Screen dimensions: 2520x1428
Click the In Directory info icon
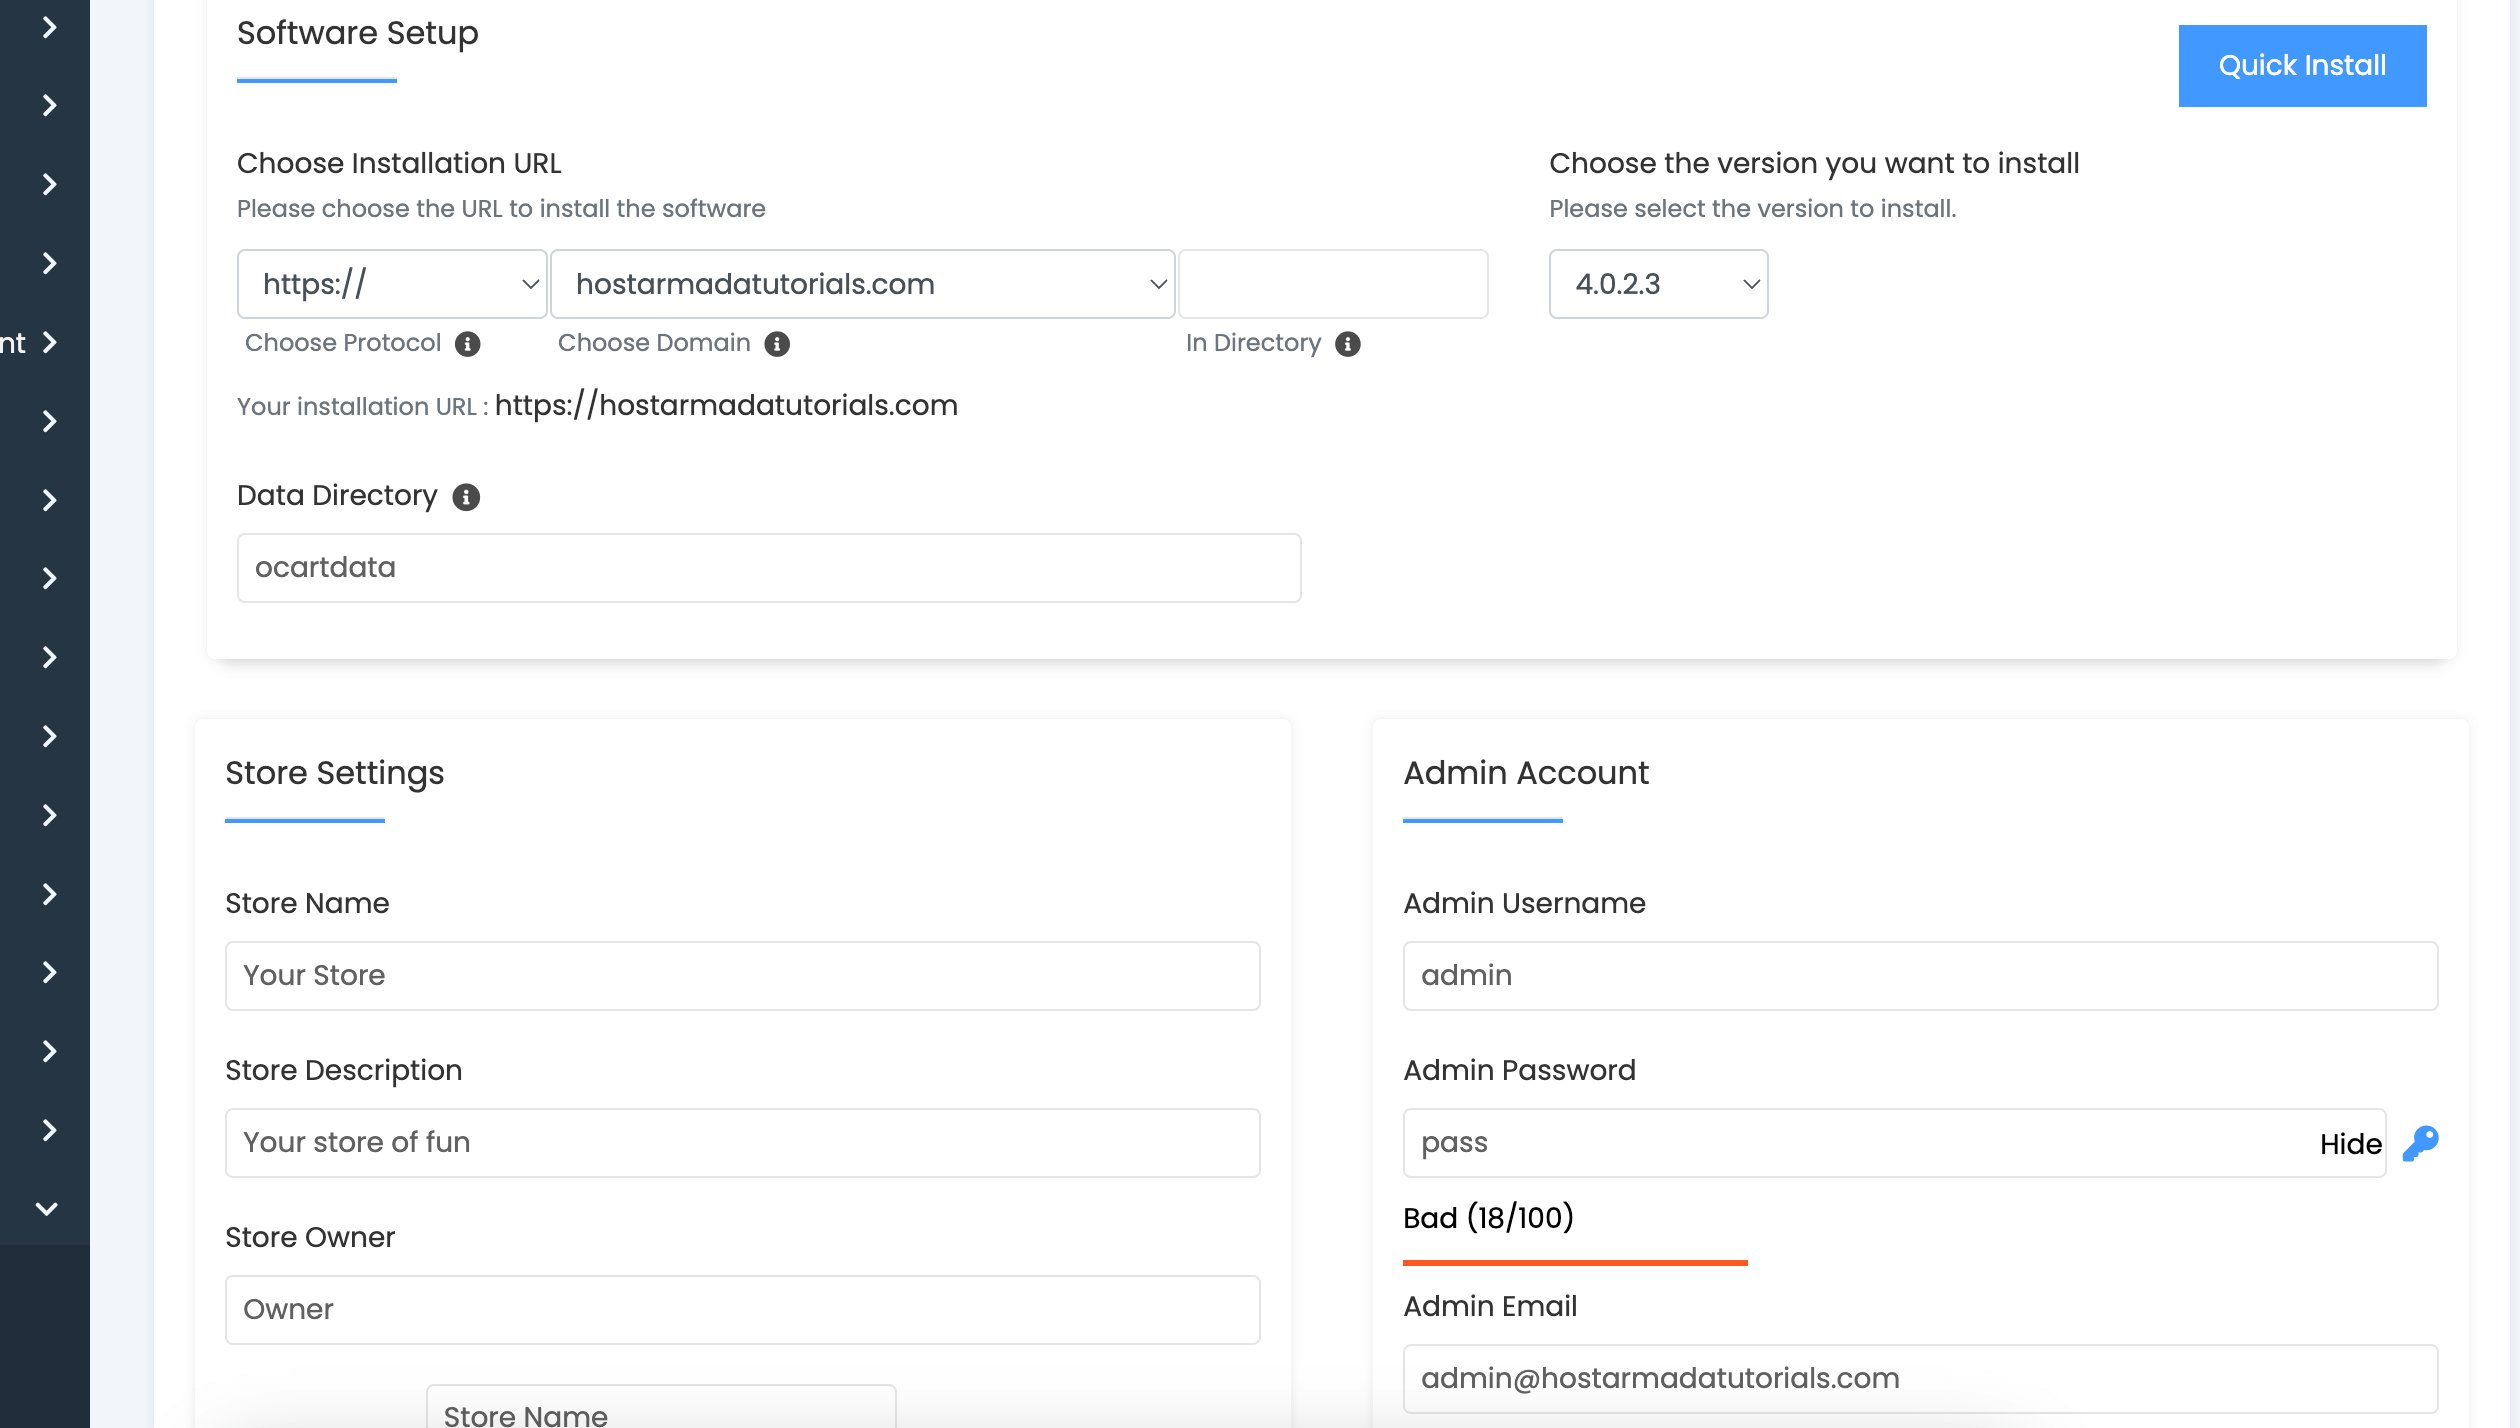(x=1348, y=344)
